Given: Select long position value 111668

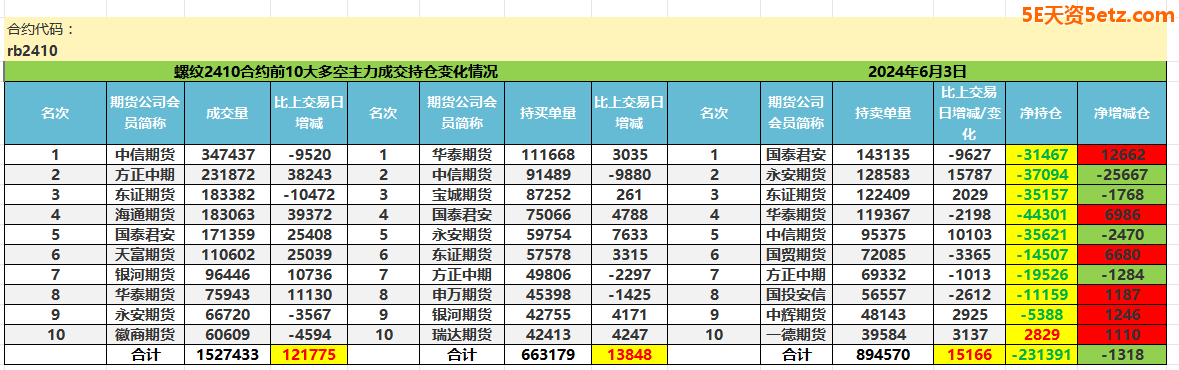Looking at the screenshot, I should point(548,156).
